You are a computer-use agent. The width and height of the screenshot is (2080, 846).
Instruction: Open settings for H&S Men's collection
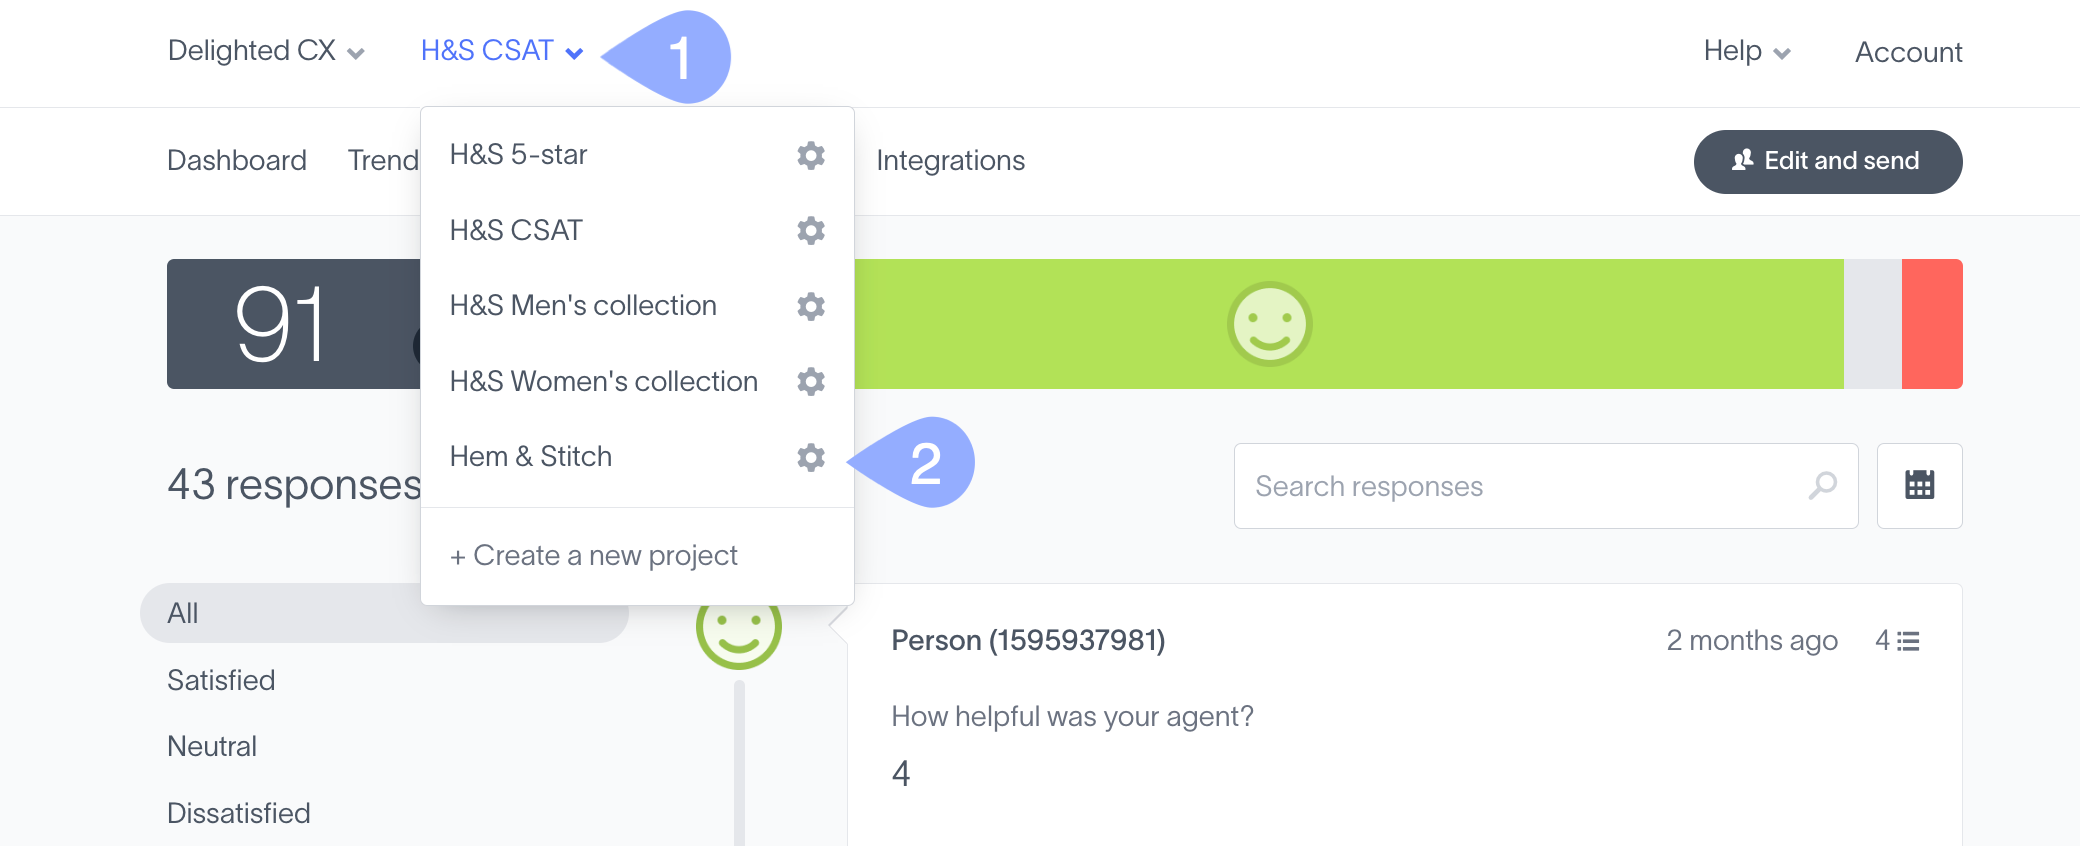coord(811,306)
